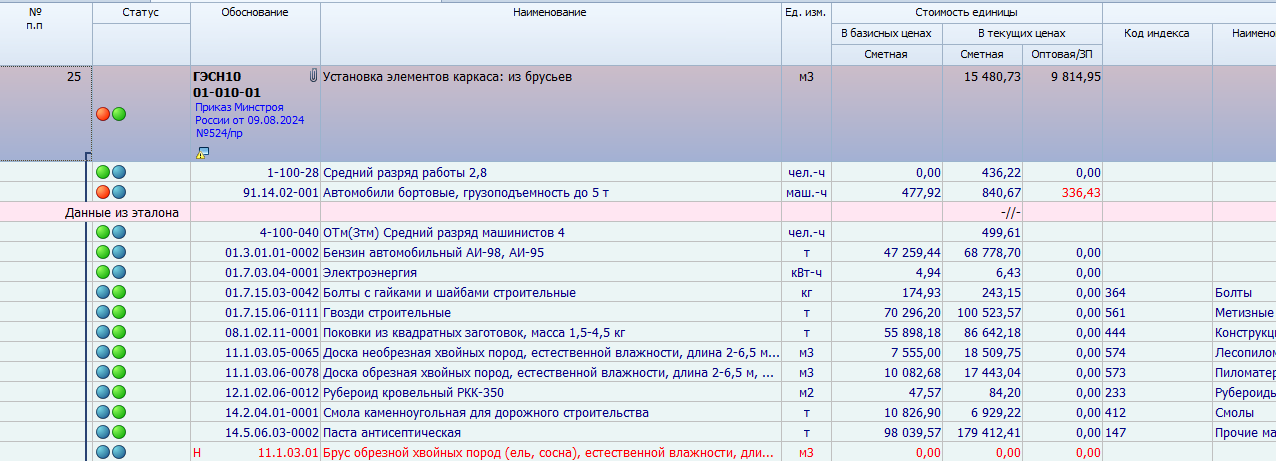Click the Ед. изм. column header
1276x461 pixels.
point(805,12)
